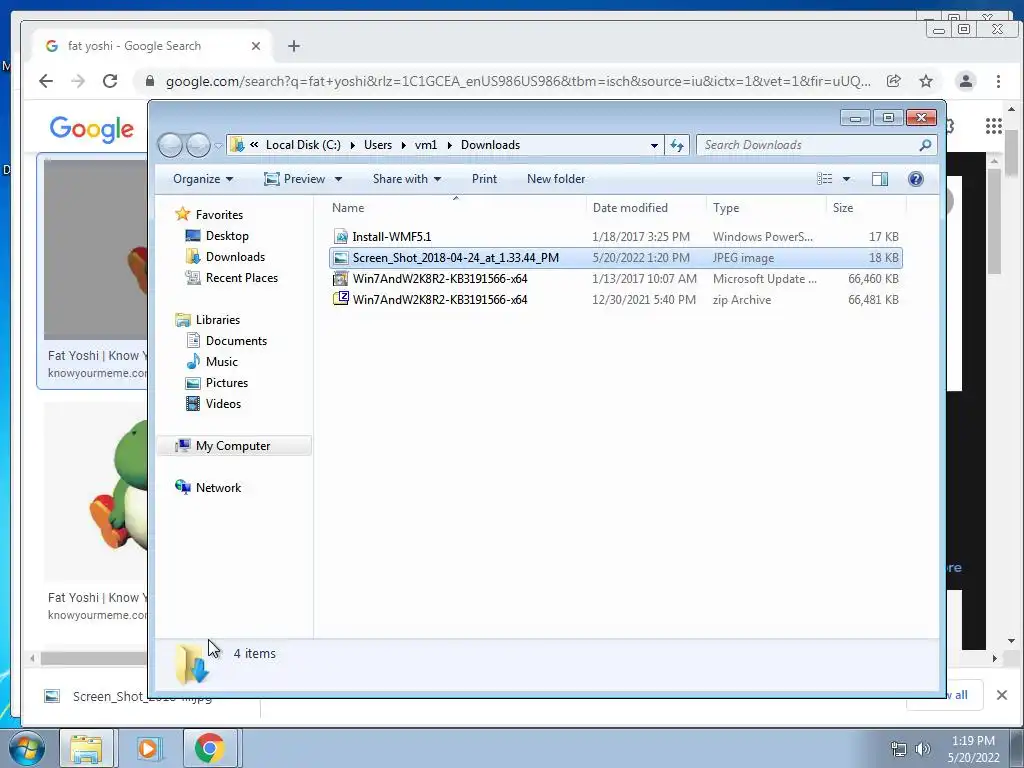Image resolution: width=1024 pixels, height=768 pixels.
Task: Open Windows Explorer from taskbar
Action: [x=86, y=748]
